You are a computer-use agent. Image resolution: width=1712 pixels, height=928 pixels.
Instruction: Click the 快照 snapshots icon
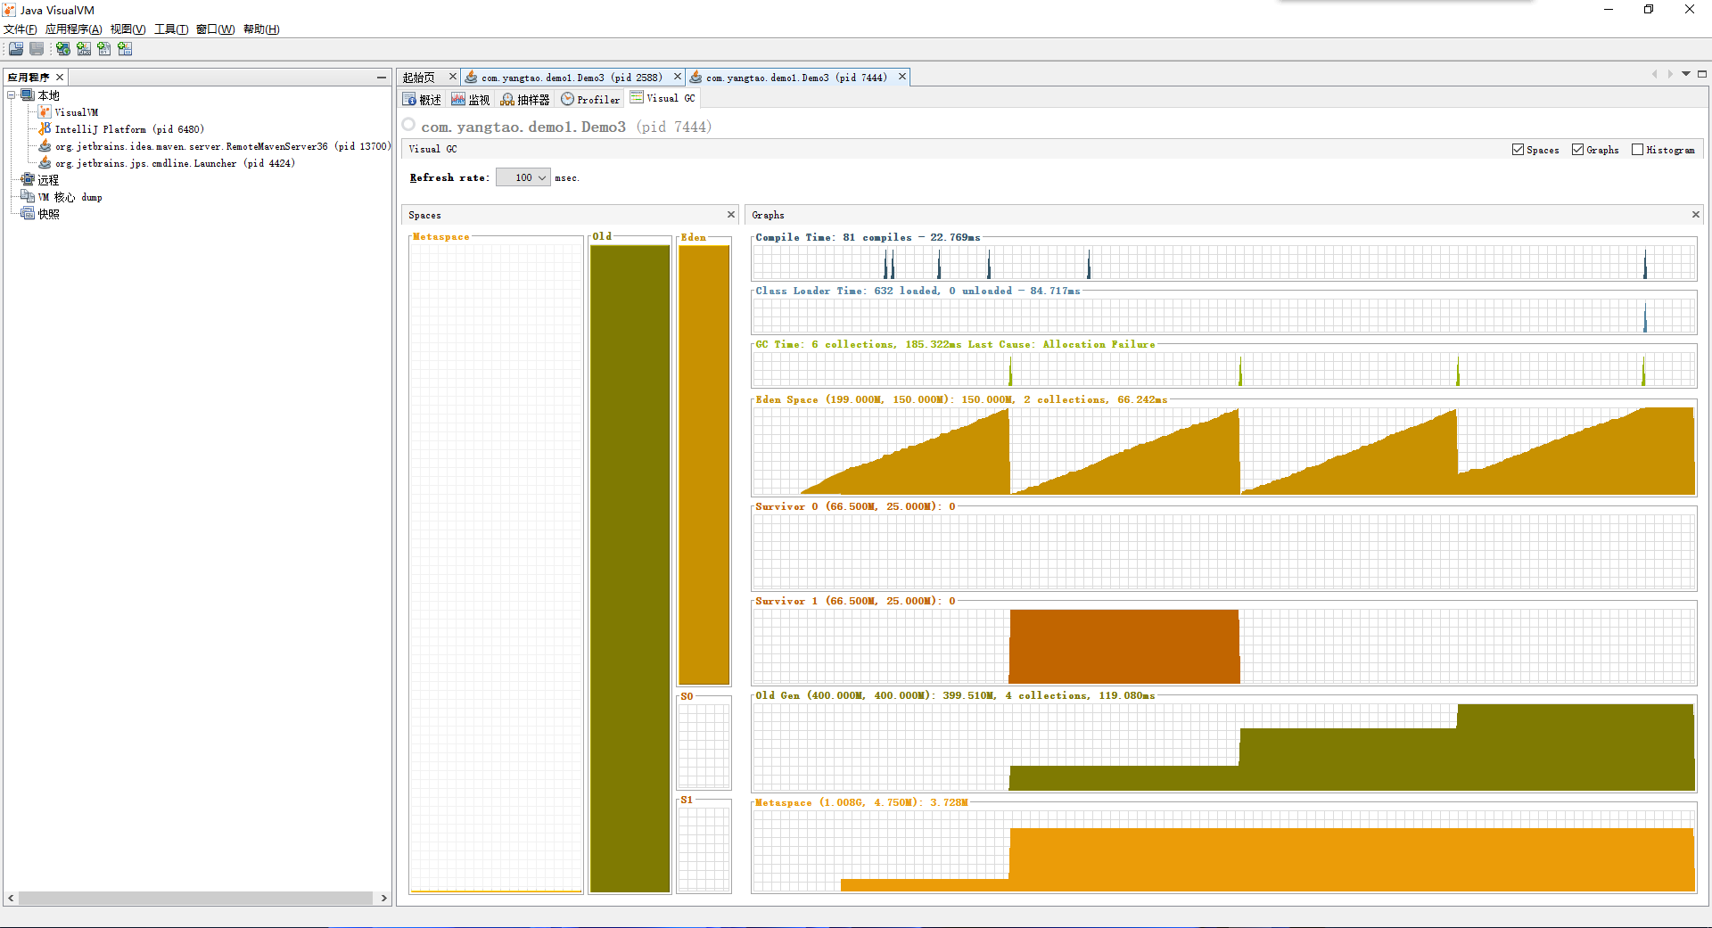tap(28, 214)
